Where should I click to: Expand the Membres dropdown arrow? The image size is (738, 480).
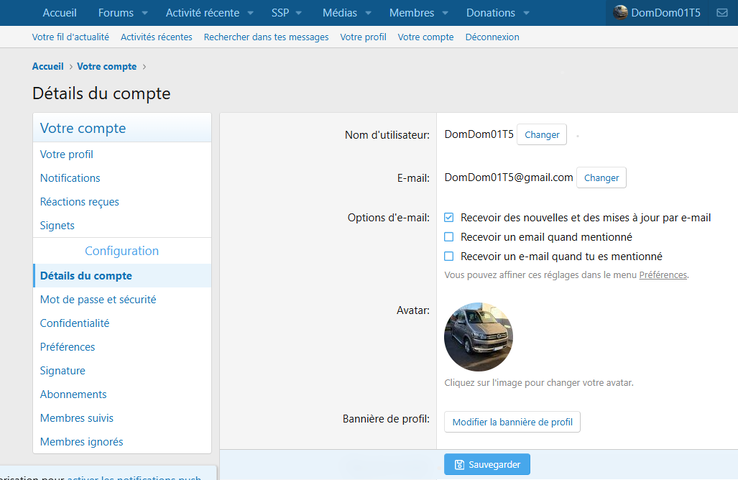446,13
